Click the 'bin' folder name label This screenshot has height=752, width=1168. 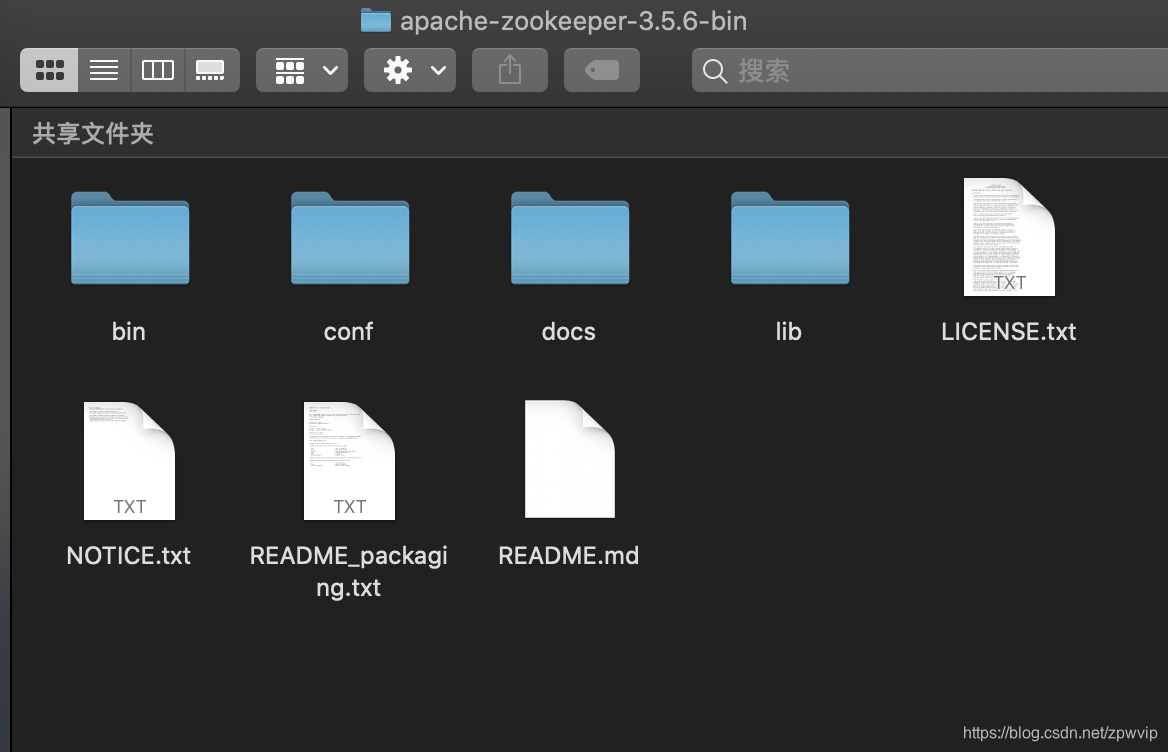point(129,331)
